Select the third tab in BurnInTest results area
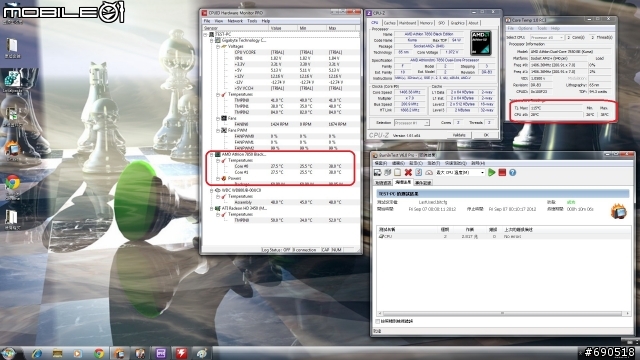 (423, 183)
